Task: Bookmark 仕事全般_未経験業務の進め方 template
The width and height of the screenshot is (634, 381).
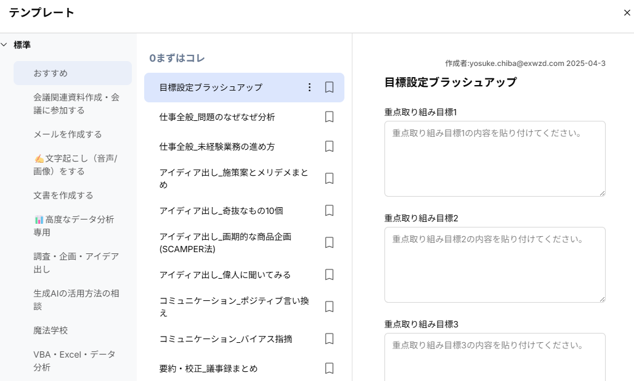Action: coord(329,146)
